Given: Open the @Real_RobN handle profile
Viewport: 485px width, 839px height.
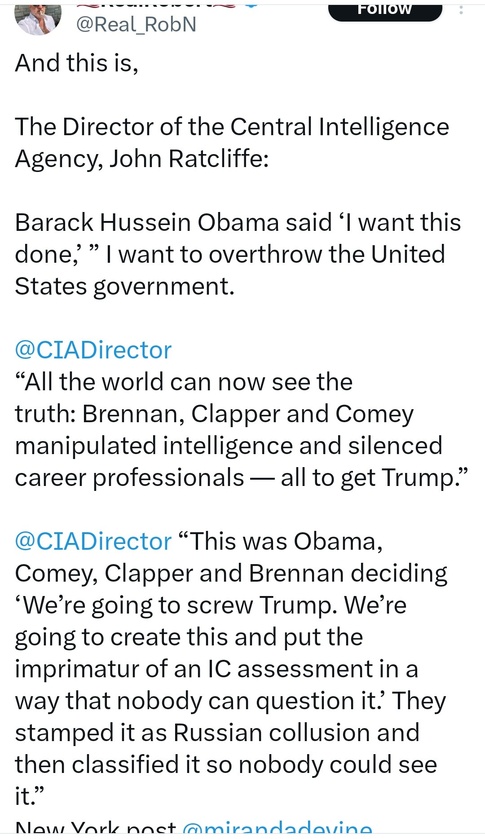Looking at the screenshot, I should [137, 25].
